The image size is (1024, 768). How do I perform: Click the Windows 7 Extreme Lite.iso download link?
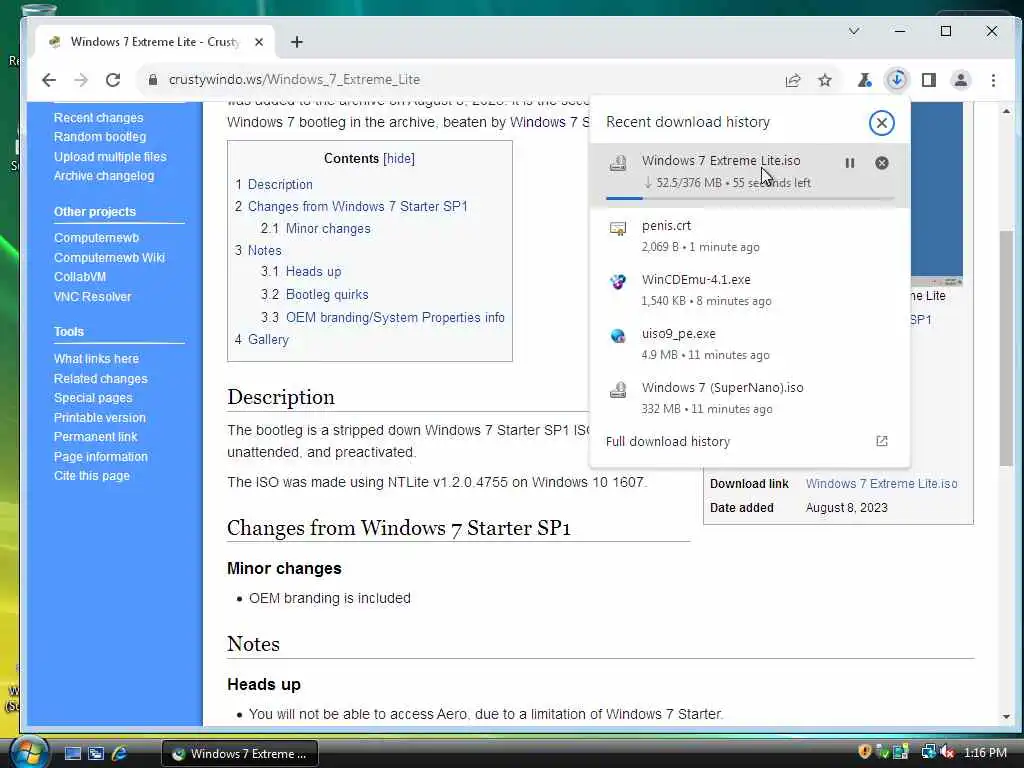click(882, 484)
